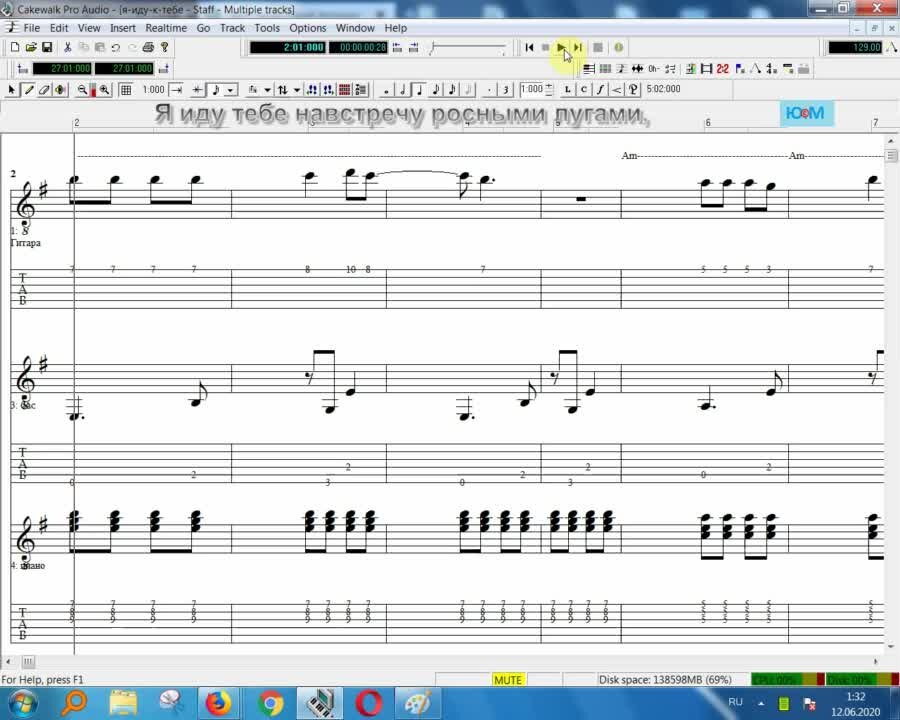Enable the Pedal (P) marking mode
The image size is (900, 720).
(x=633, y=90)
